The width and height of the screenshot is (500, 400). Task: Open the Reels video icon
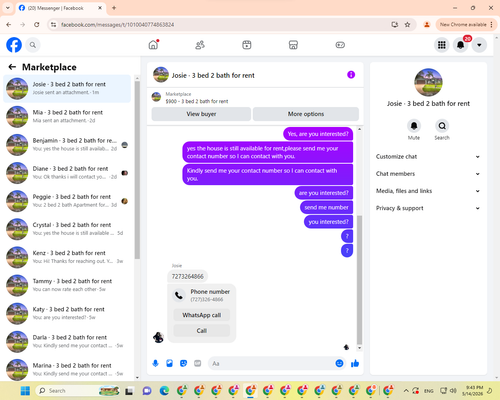(247, 45)
